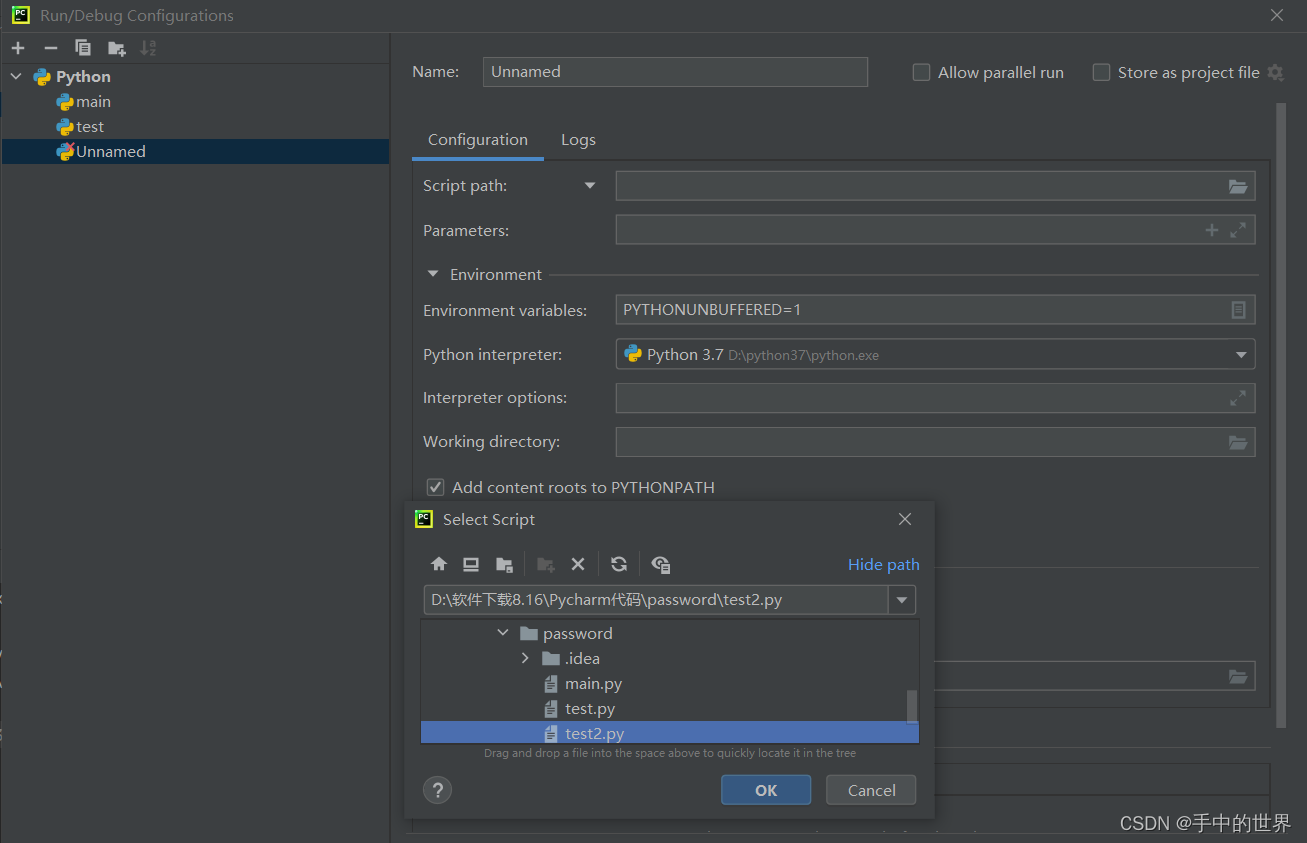Open help for Select Script dialog
1307x843 pixels.
pyautogui.click(x=437, y=790)
